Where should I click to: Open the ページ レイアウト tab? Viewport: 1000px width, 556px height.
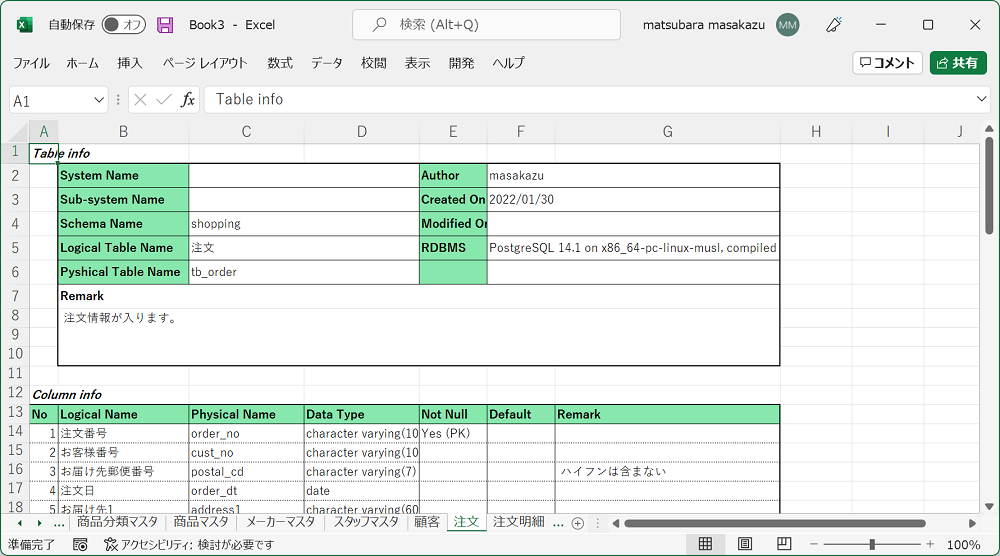click(x=205, y=63)
